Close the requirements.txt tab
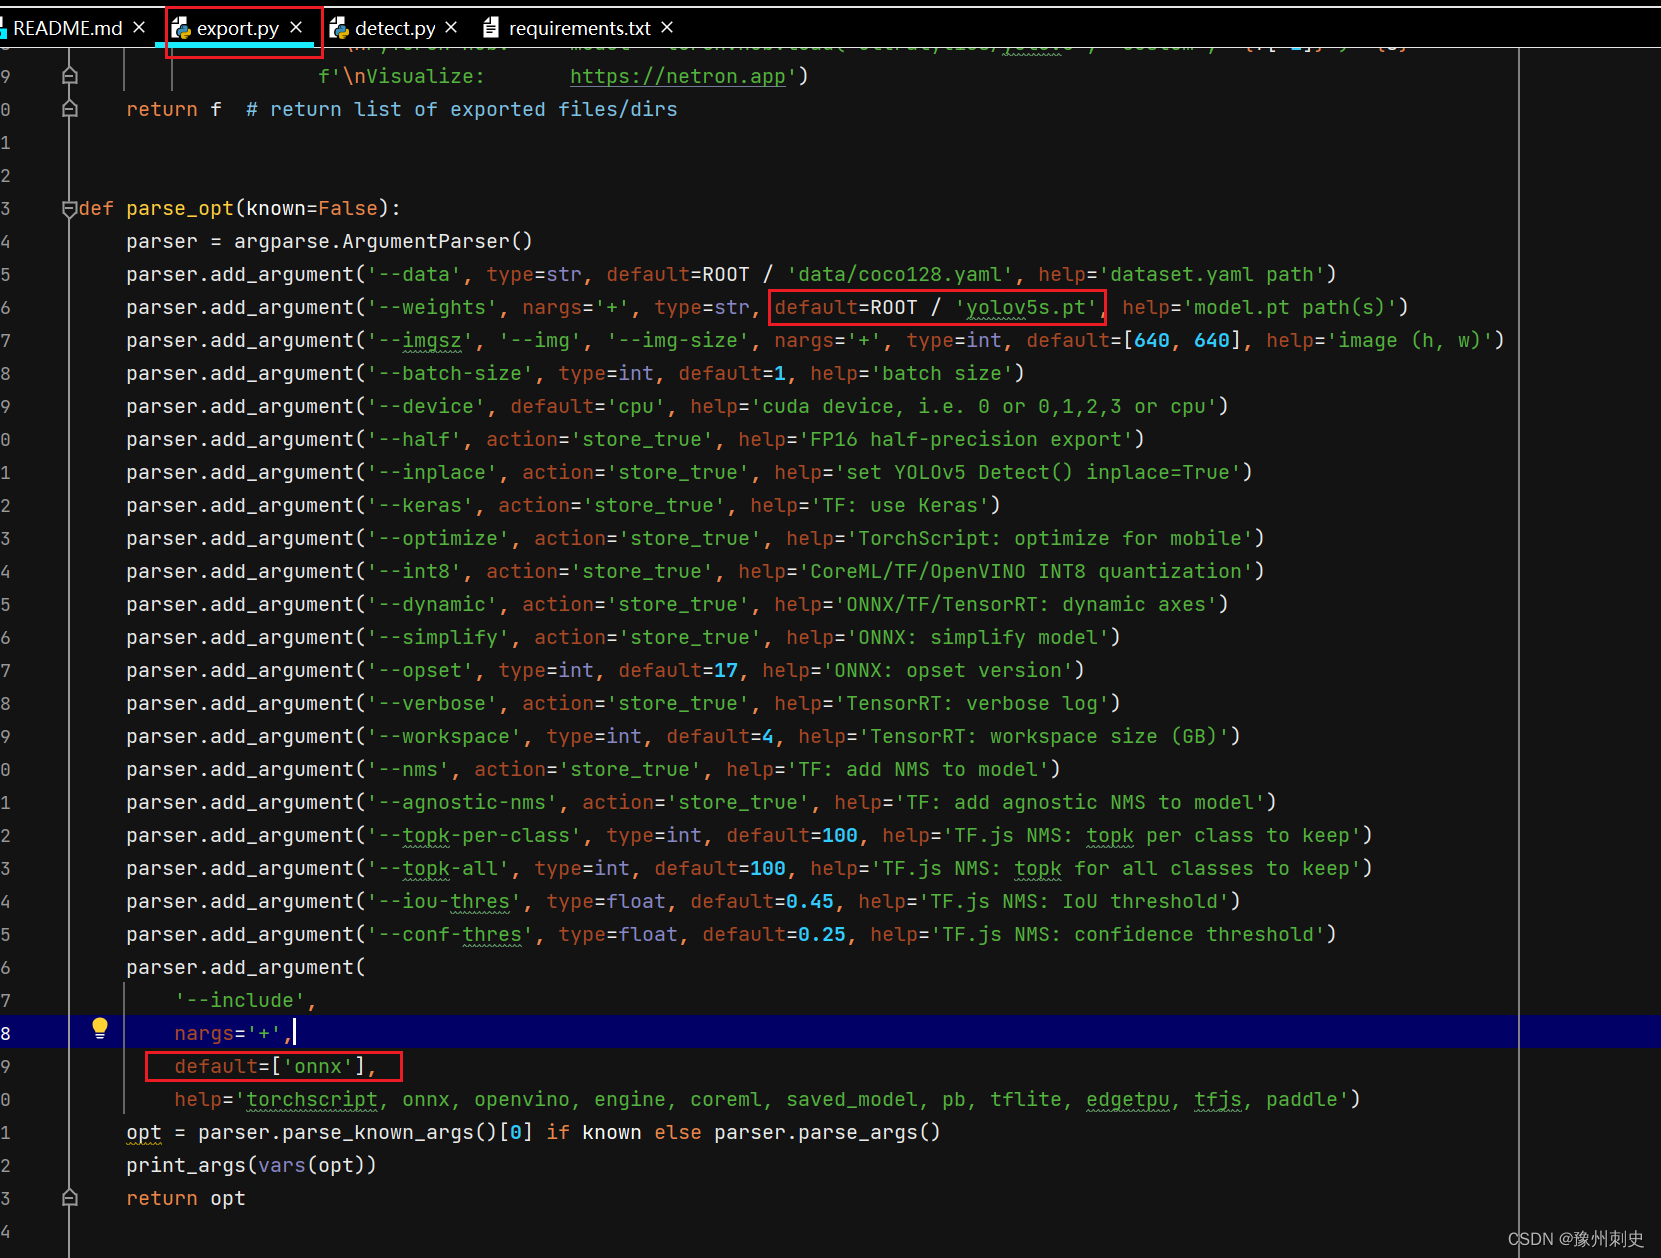The image size is (1661, 1258). point(667,27)
